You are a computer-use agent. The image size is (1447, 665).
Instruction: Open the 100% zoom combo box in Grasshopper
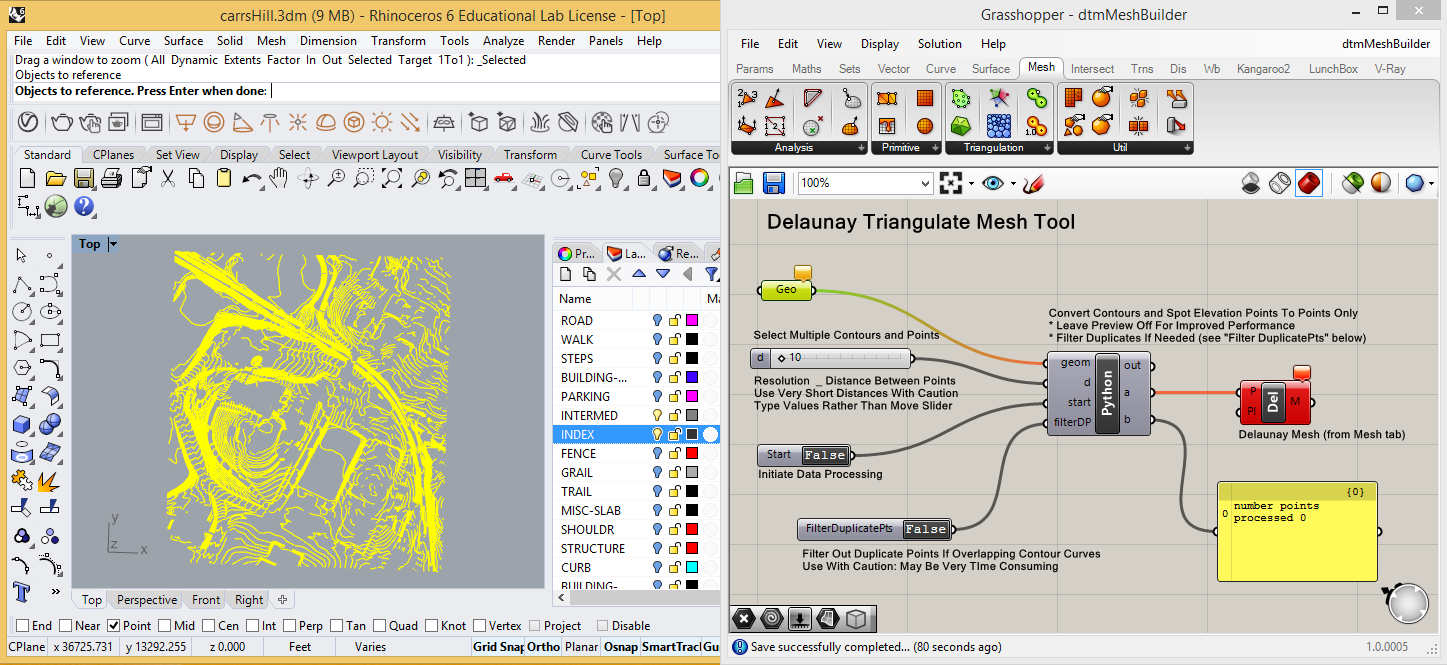click(x=866, y=183)
